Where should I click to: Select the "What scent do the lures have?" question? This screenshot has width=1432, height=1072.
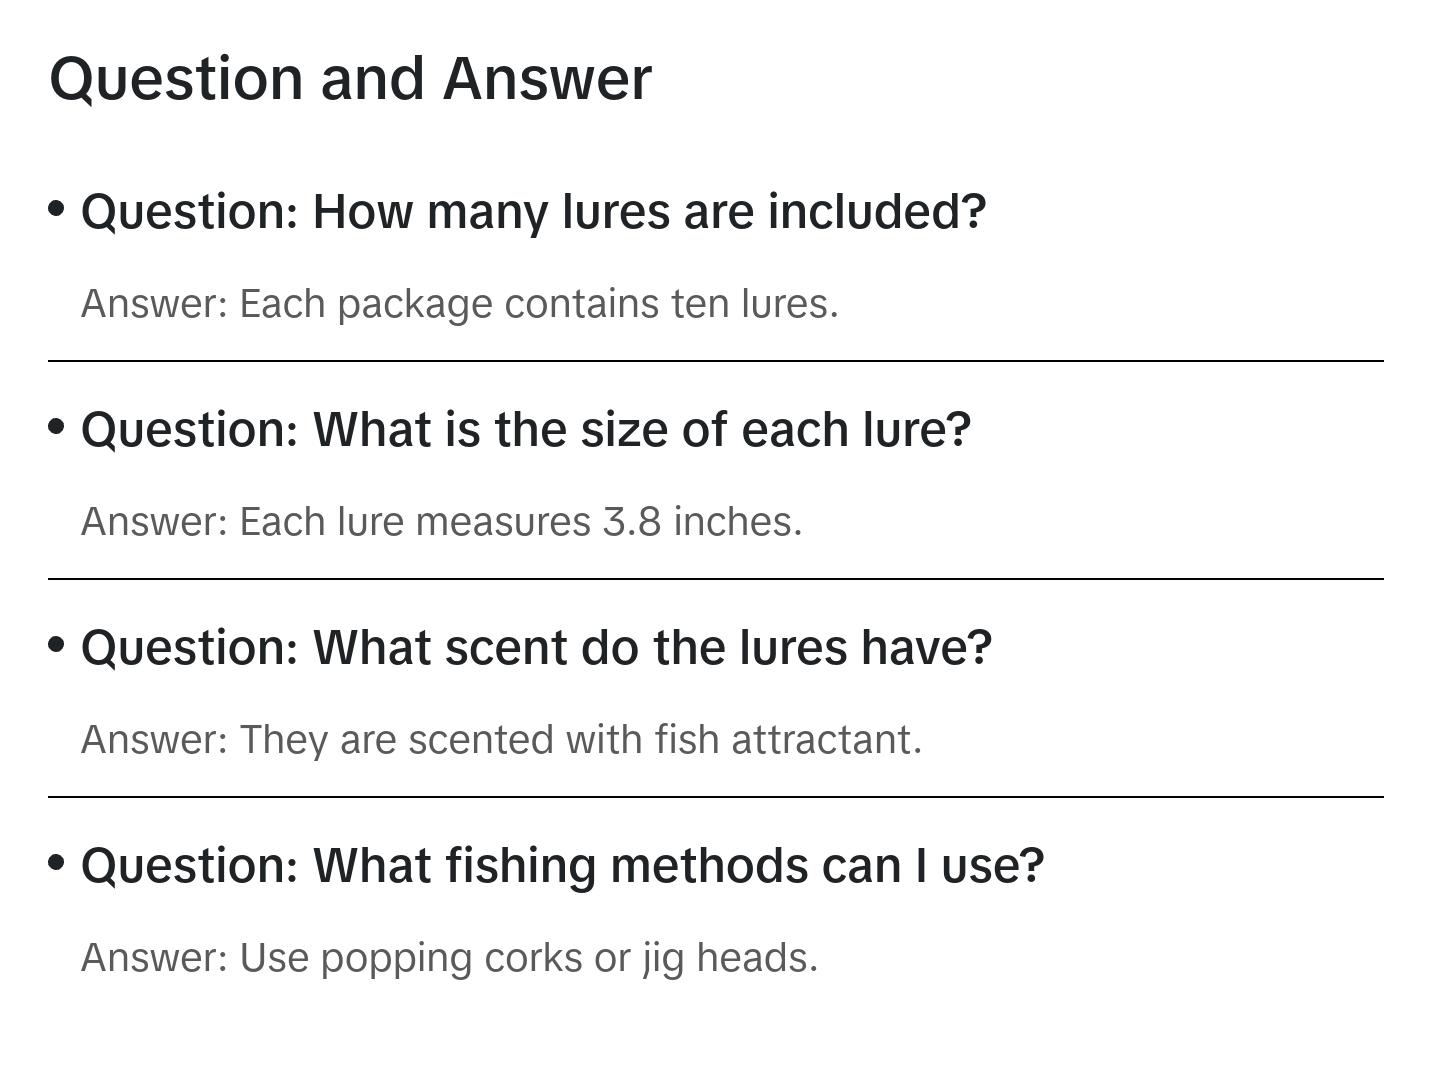(536, 648)
